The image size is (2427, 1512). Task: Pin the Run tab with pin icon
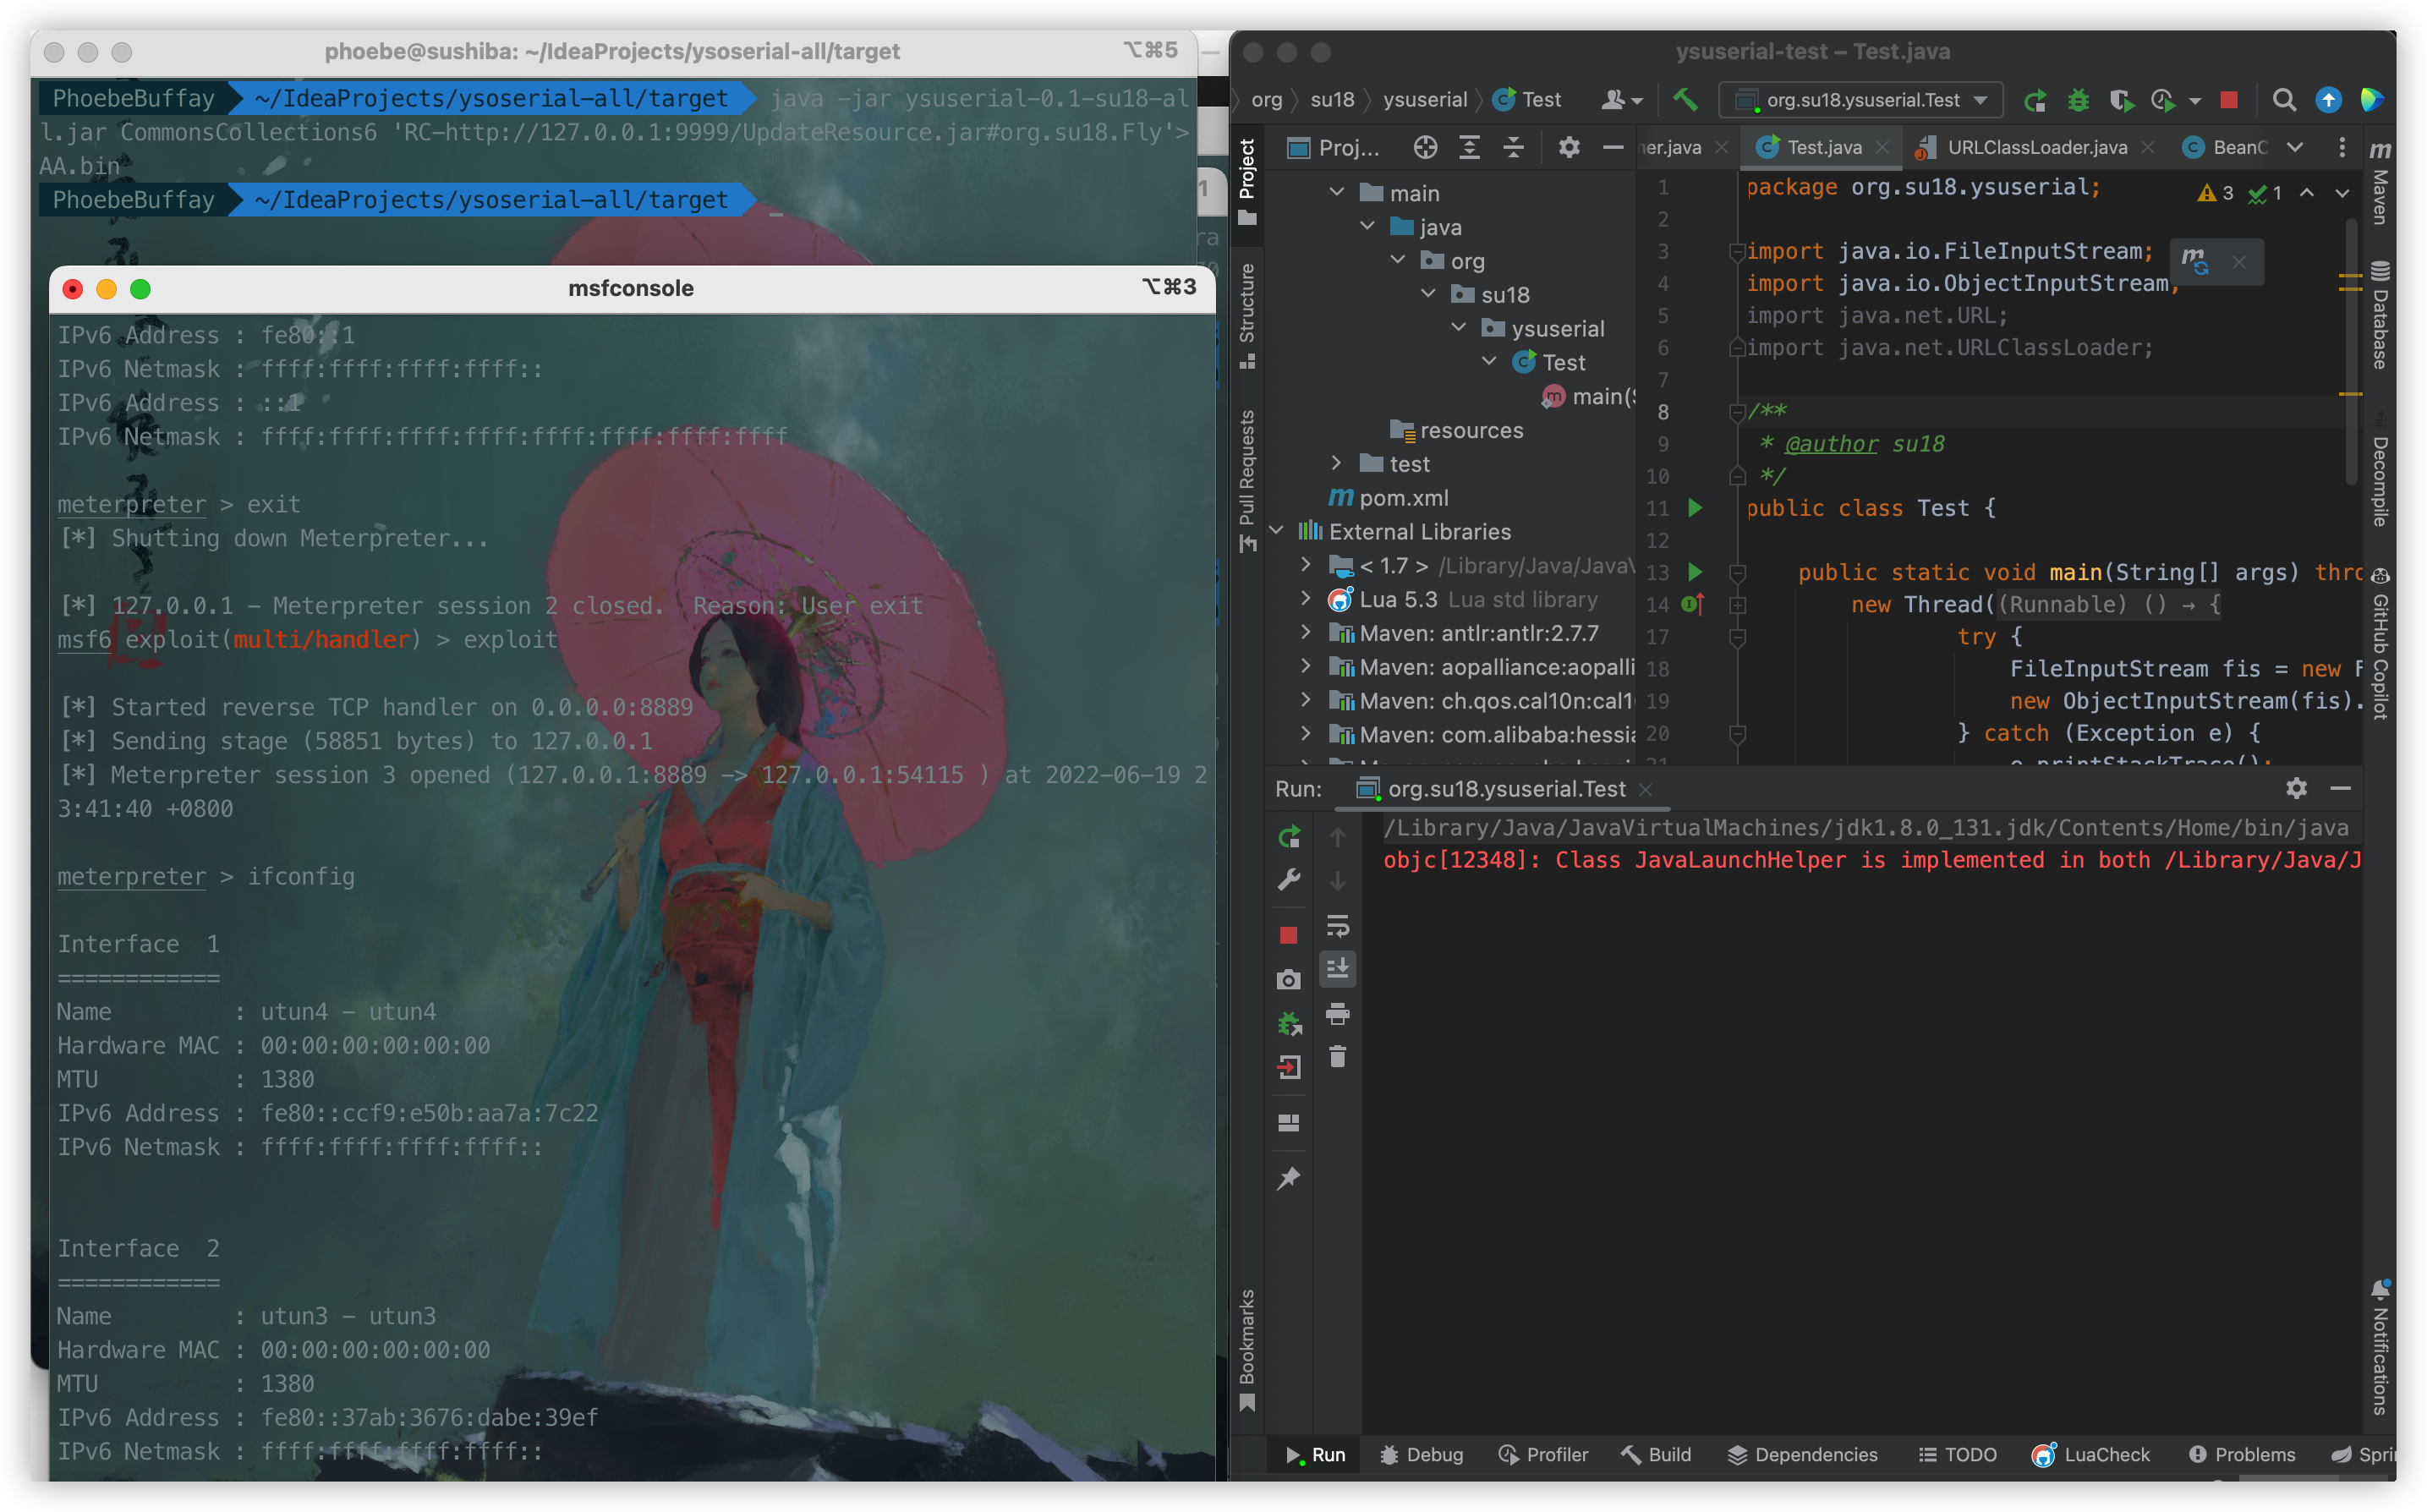pos(1289,1179)
